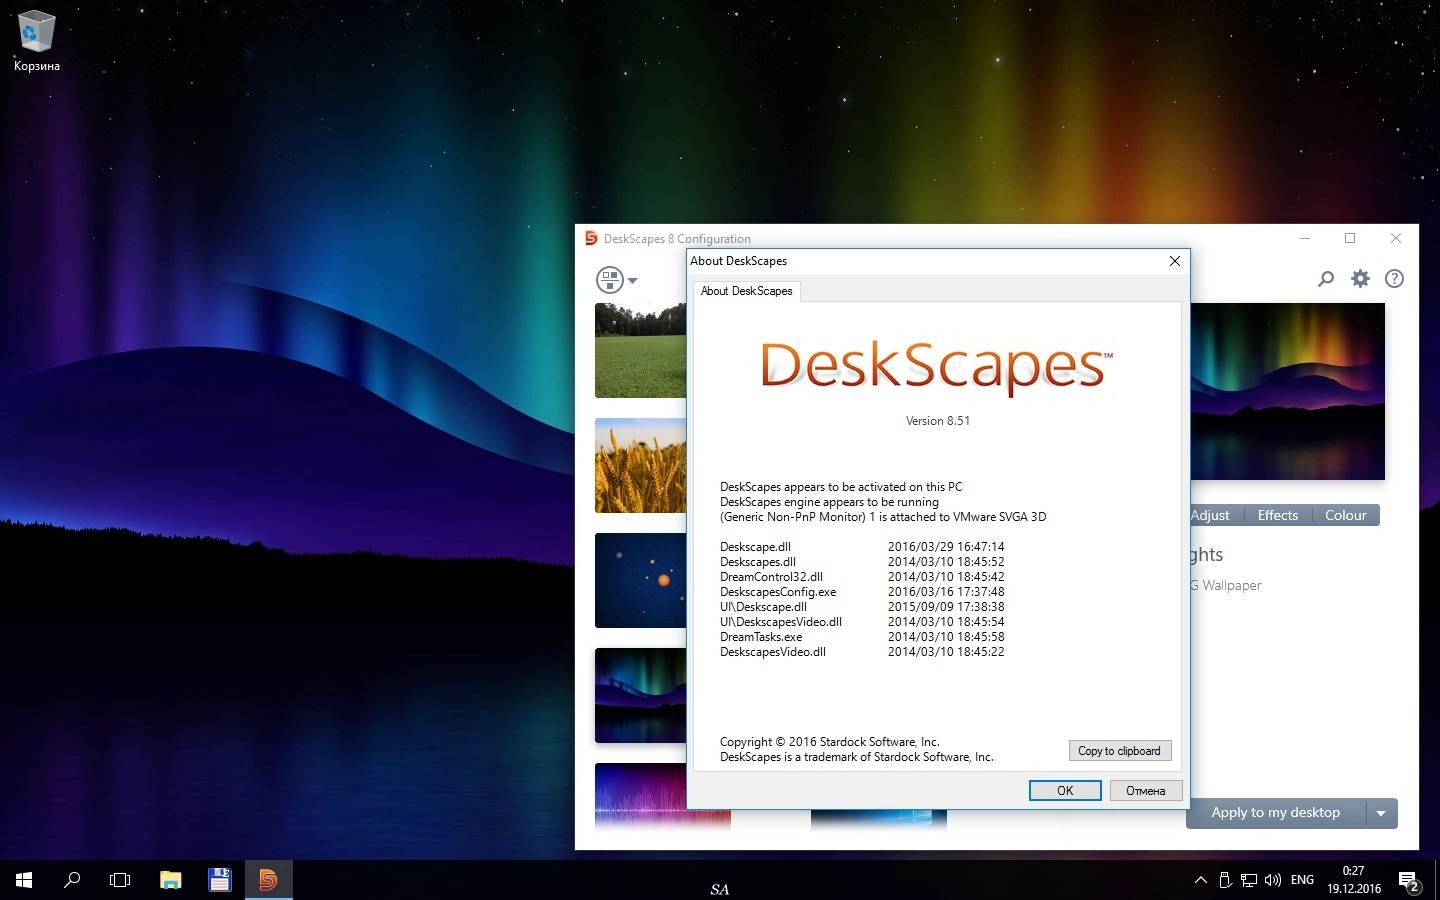Click the Stardock copyright text line

point(830,742)
